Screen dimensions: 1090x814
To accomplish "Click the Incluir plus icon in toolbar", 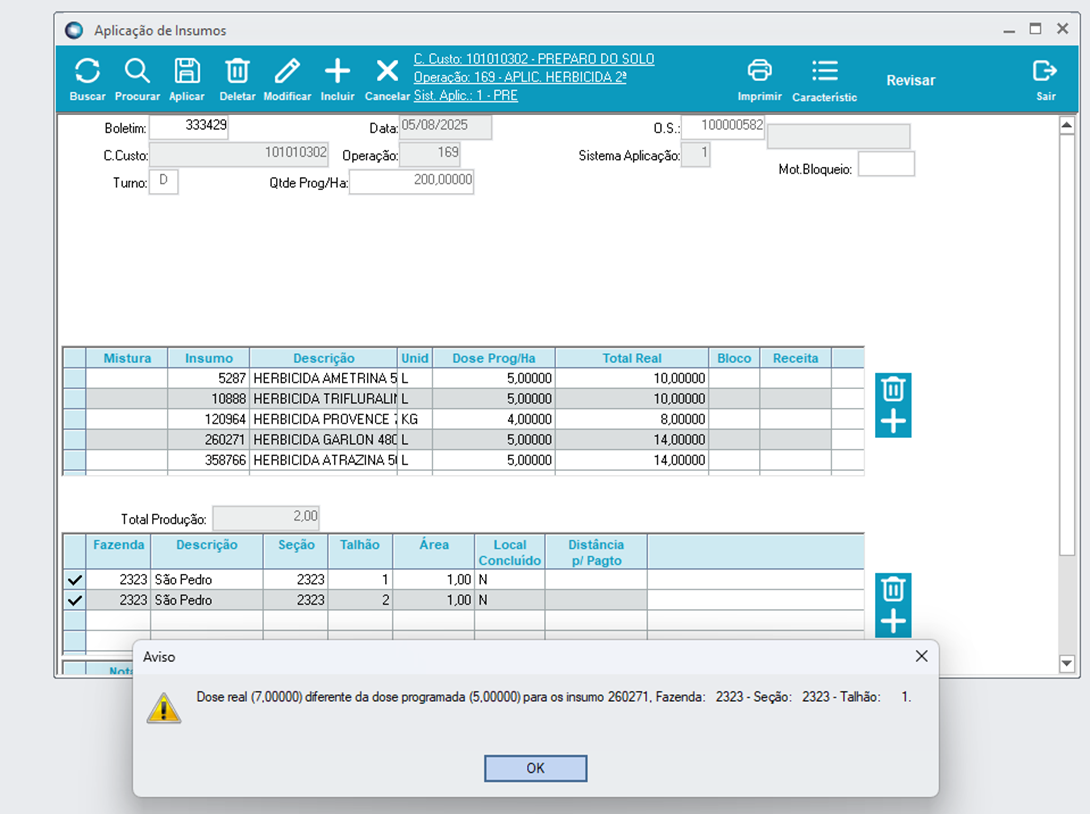I will pos(337,71).
